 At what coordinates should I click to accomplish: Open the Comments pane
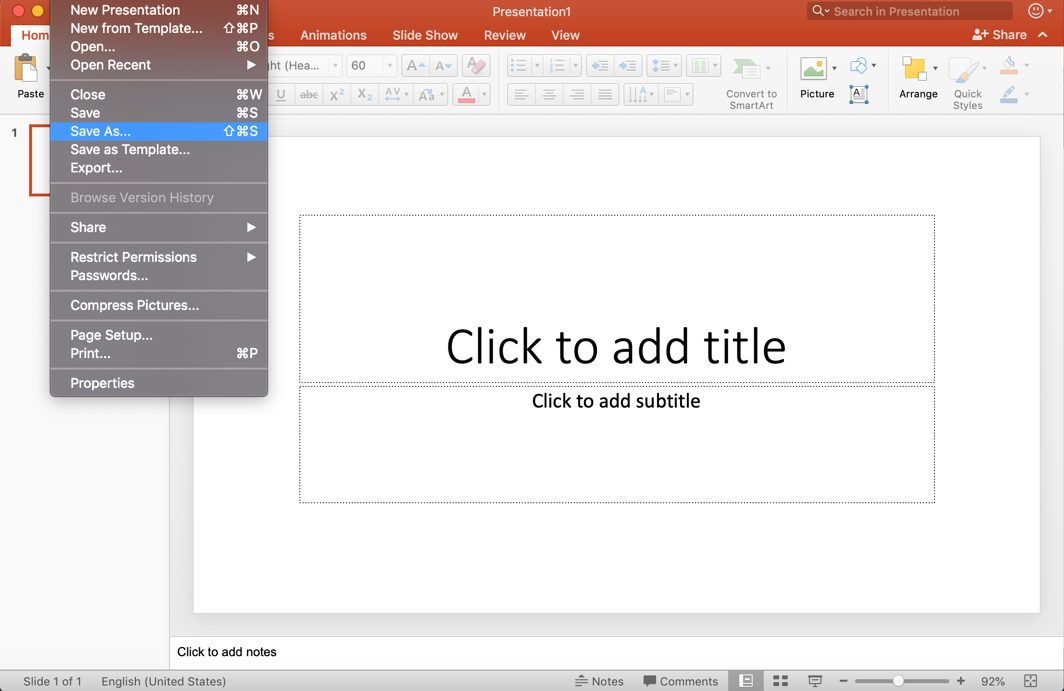[x=681, y=680]
